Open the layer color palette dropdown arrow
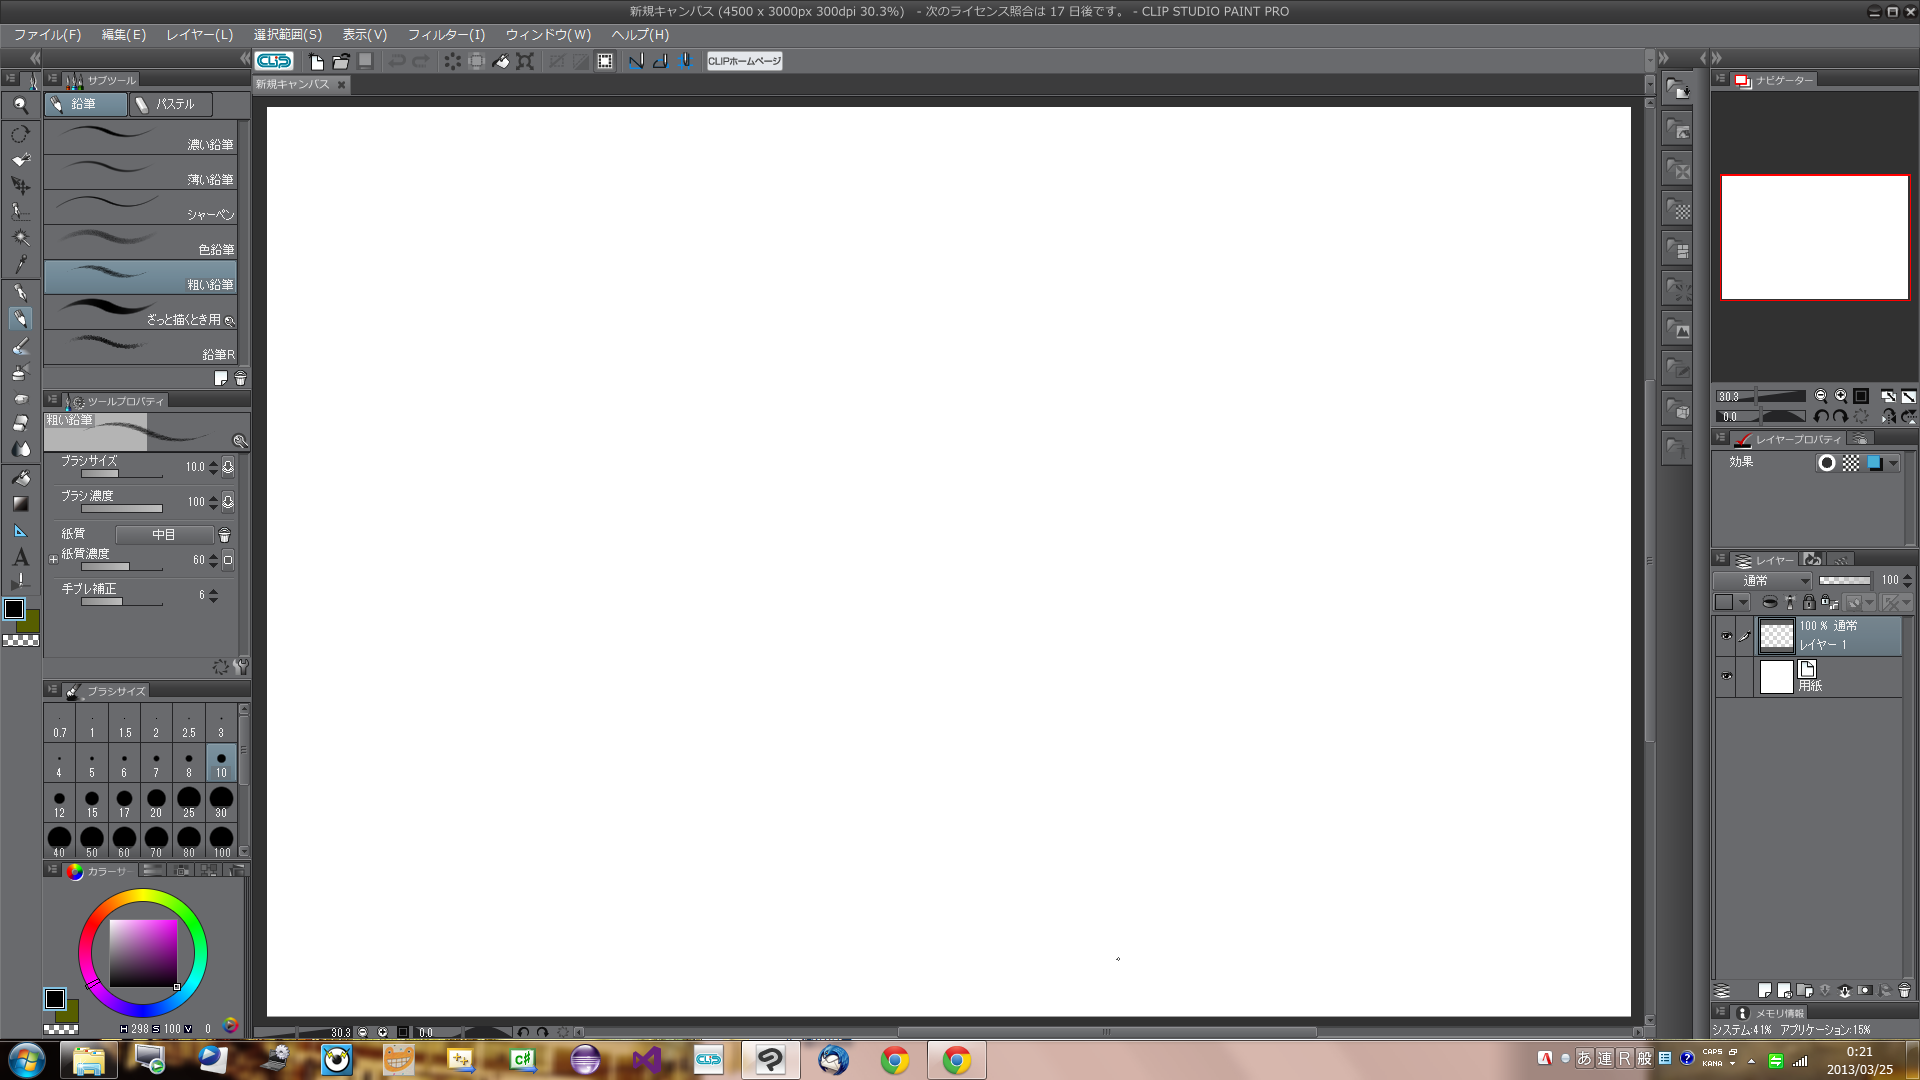 pos(1743,603)
